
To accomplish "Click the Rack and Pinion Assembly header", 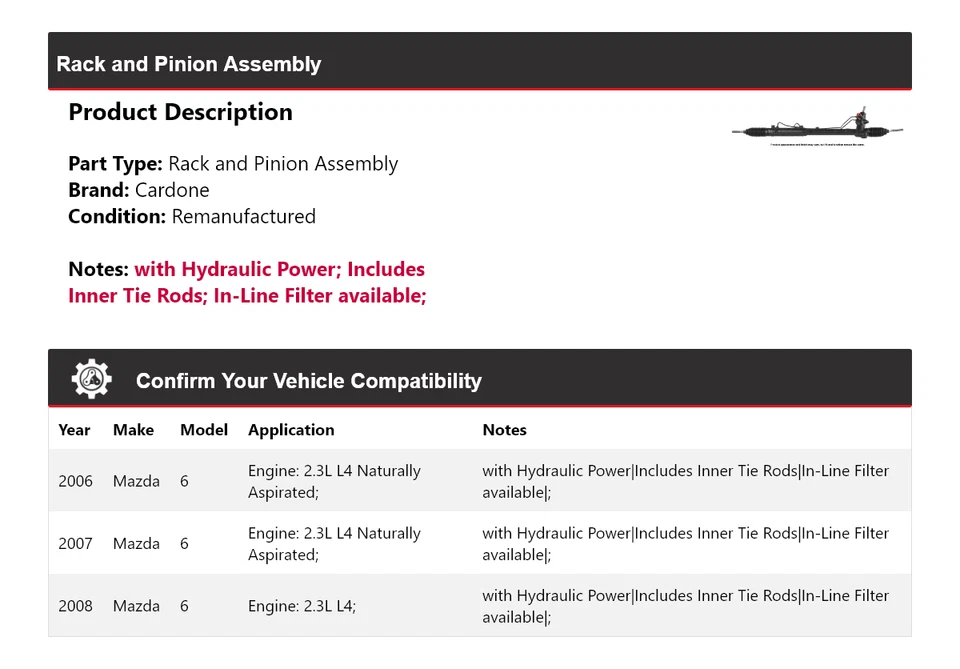I will coord(189,64).
